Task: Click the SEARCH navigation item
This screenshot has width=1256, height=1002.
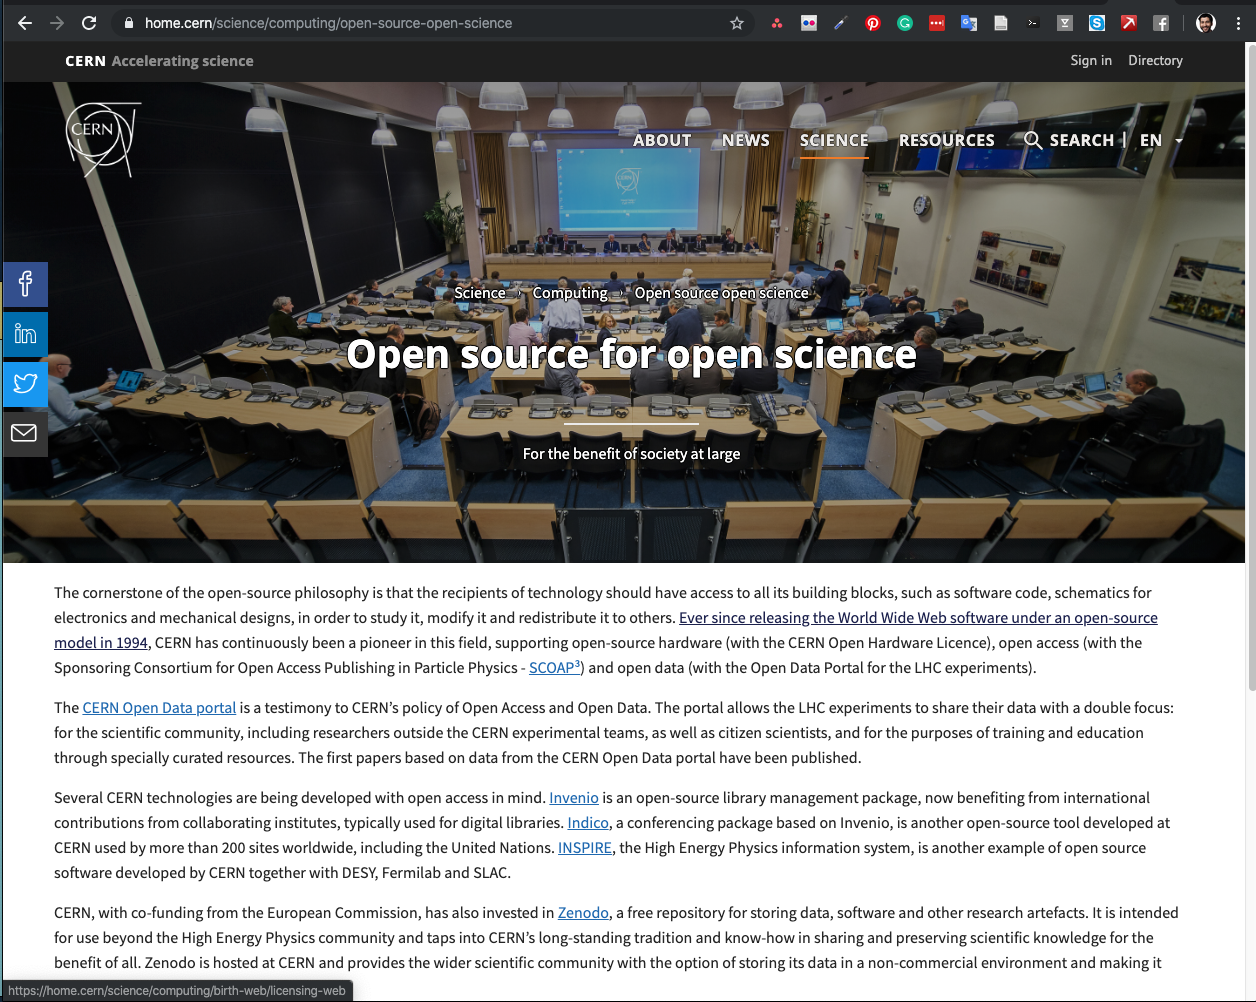Action: point(1082,140)
